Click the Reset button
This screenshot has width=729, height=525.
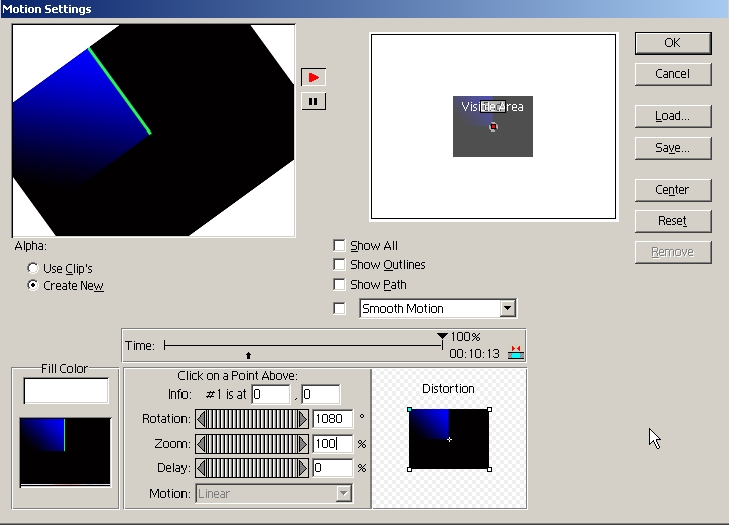click(x=673, y=221)
